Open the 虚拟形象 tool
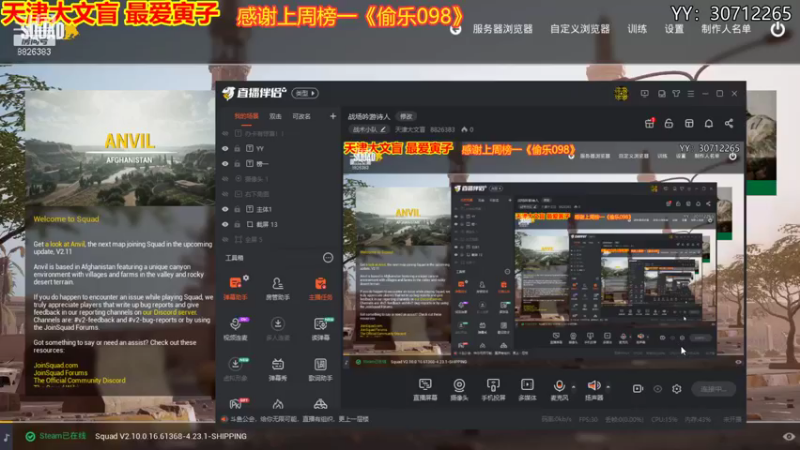 click(x=235, y=369)
